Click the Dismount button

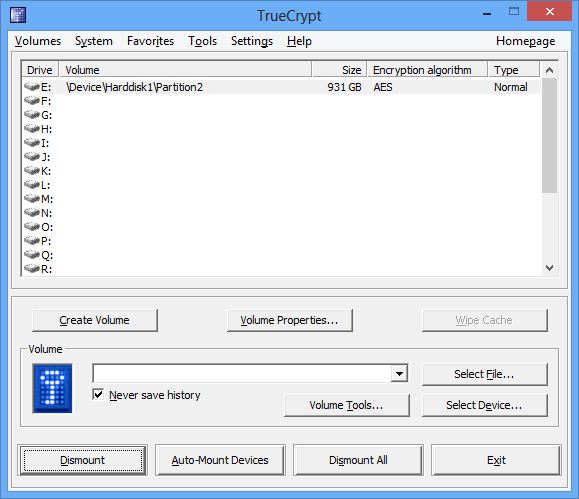coord(83,460)
